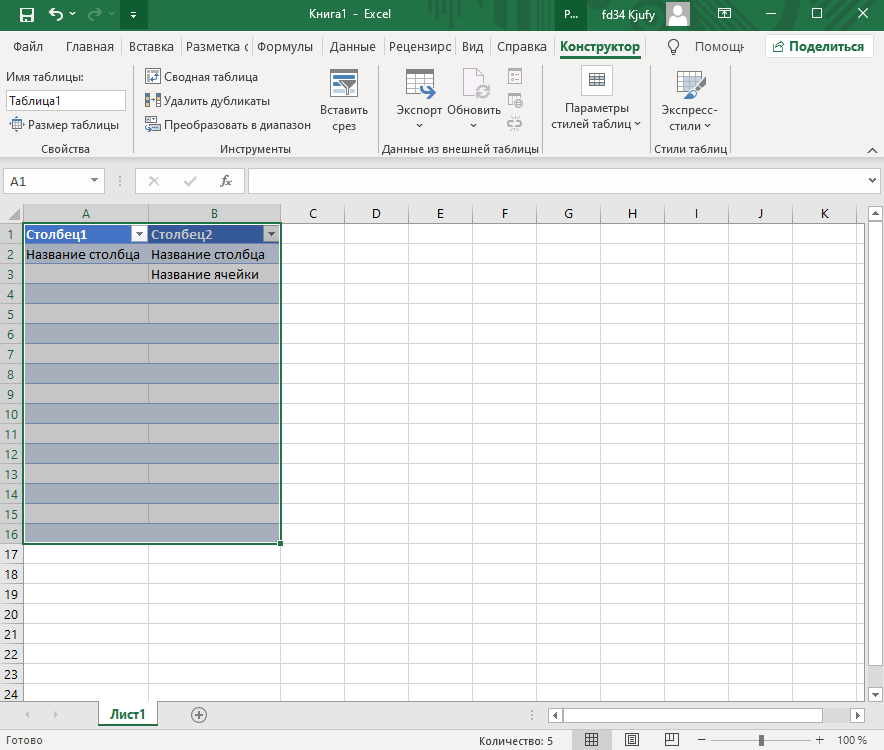This screenshot has height=750, width=884.
Task: Click Преобразовать в диапазон
Action: click(x=227, y=125)
